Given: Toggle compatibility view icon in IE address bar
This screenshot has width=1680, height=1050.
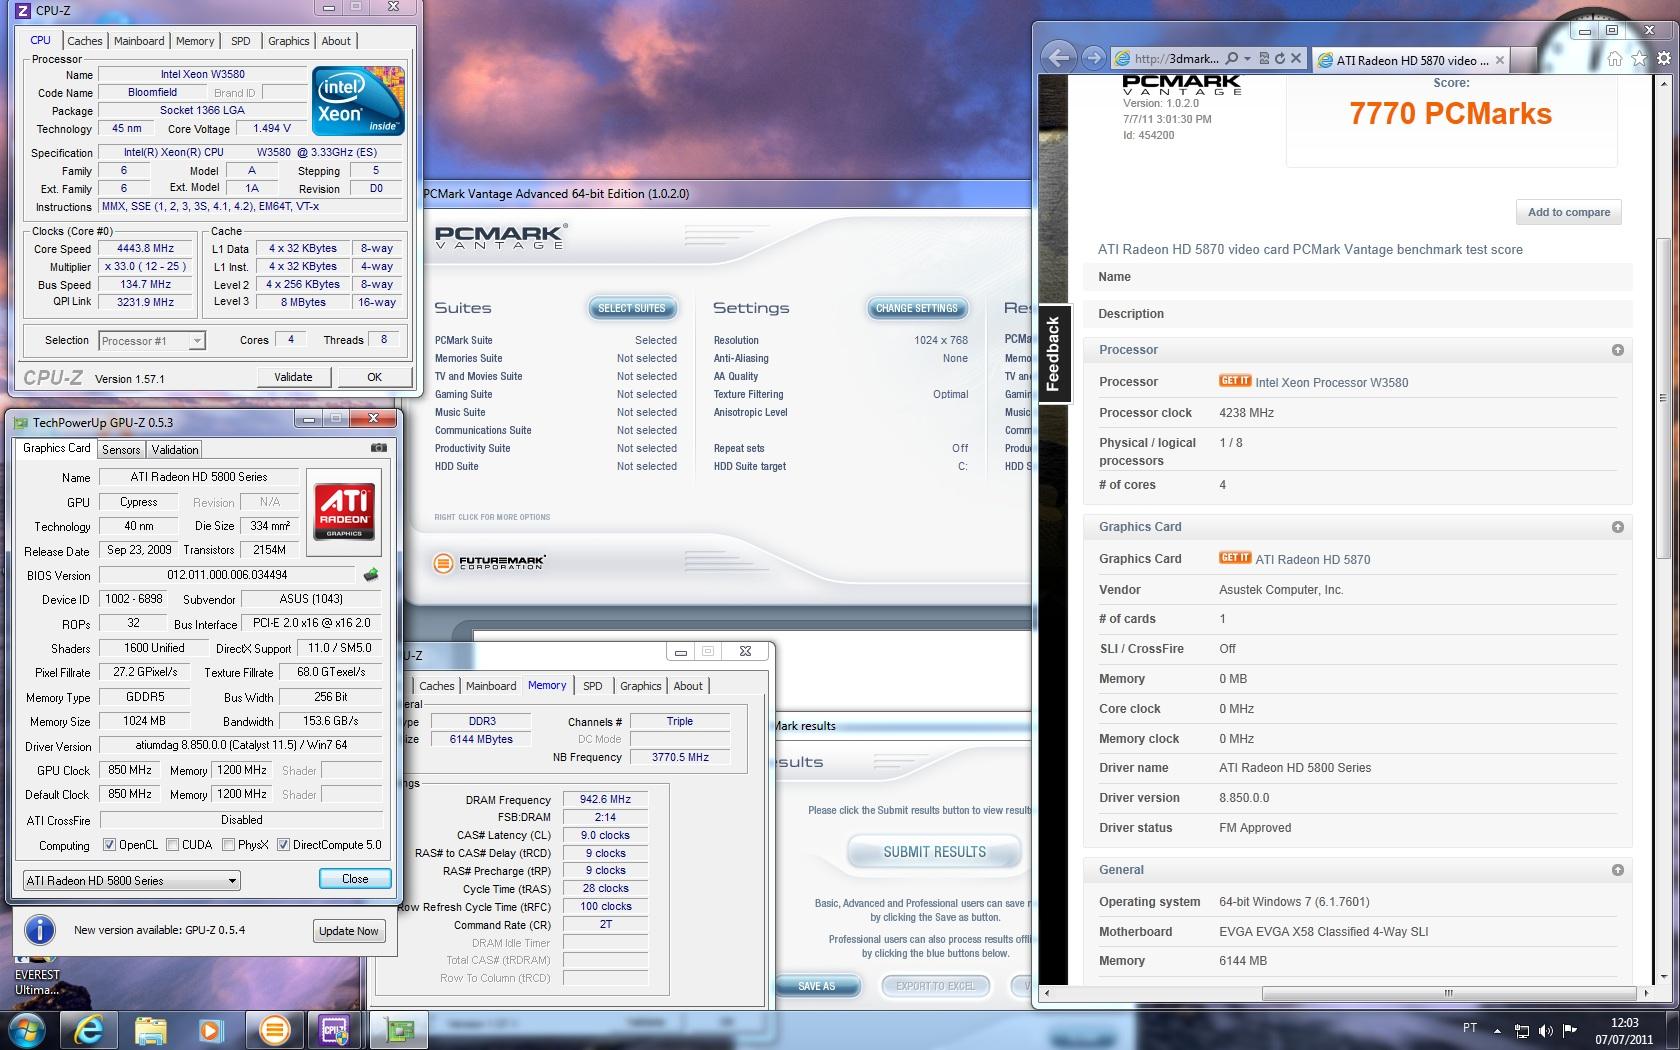Looking at the screenshot, I should 1264,59.
